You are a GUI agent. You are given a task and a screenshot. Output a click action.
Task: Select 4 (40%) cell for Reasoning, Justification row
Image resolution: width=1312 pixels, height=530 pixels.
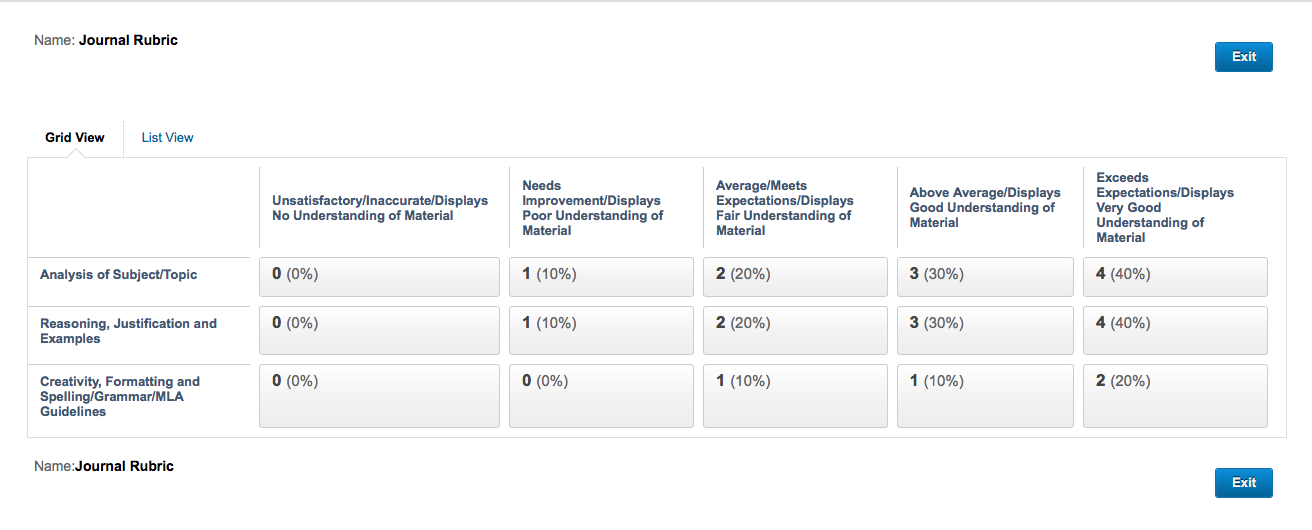pos(1175,331)
